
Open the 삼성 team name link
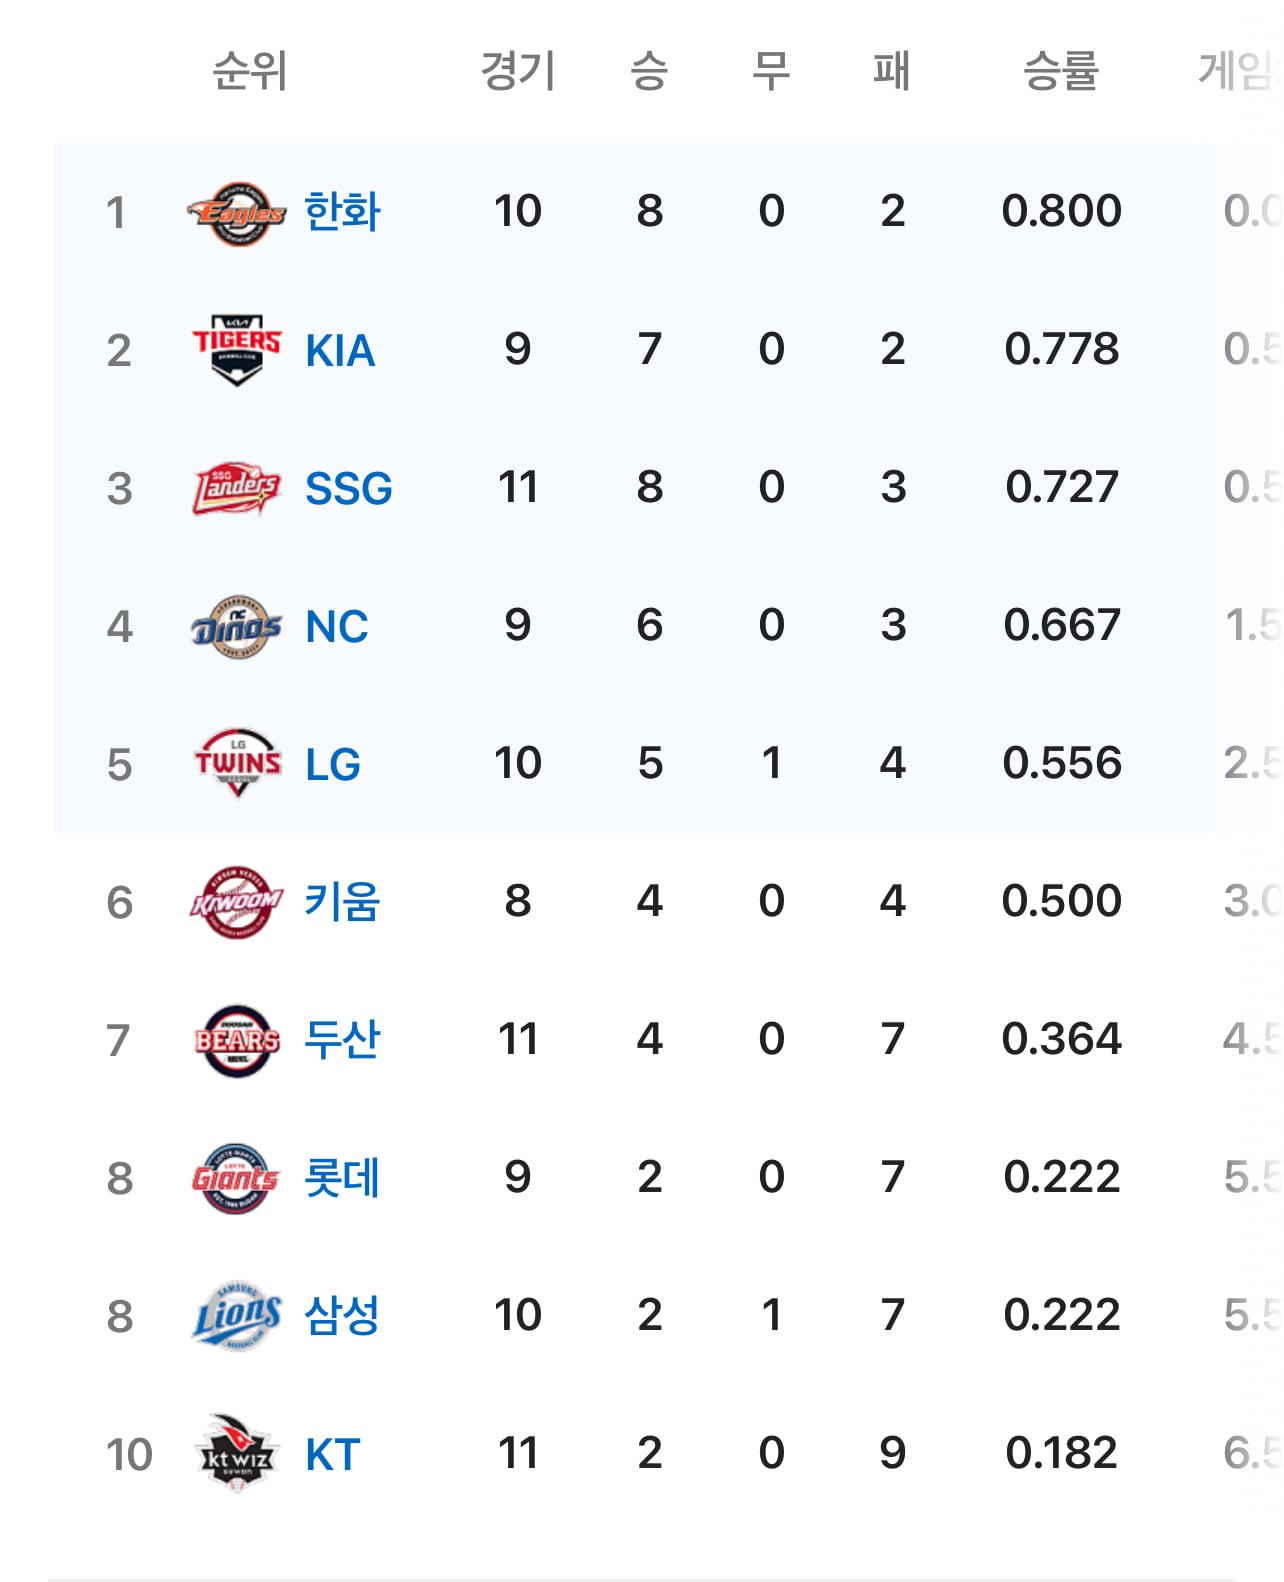[342, 1316]
